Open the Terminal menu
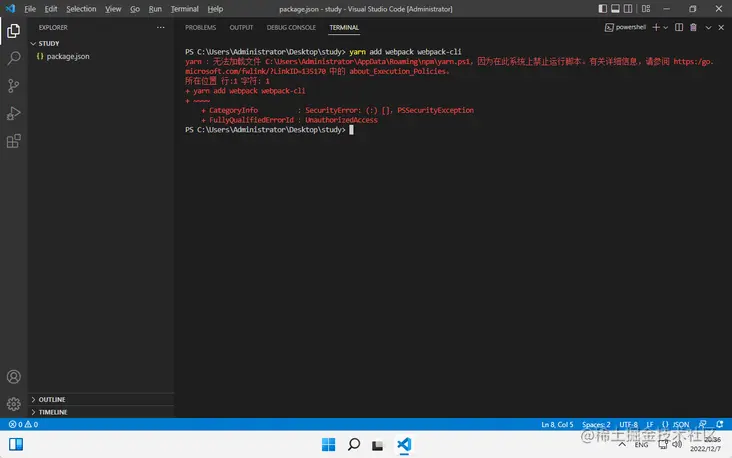Screen dimensions: 732x458 (x=184, y=9)
